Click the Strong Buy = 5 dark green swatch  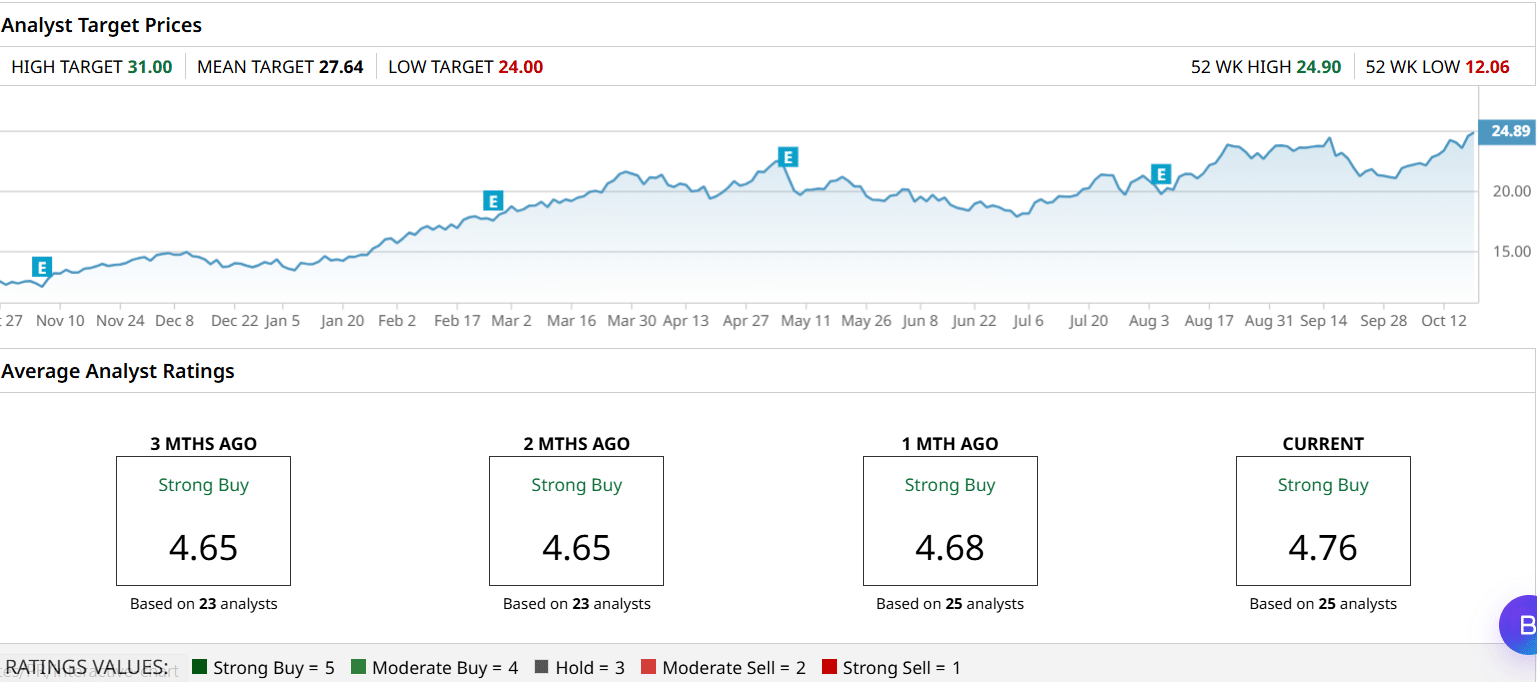coord(199,667)
